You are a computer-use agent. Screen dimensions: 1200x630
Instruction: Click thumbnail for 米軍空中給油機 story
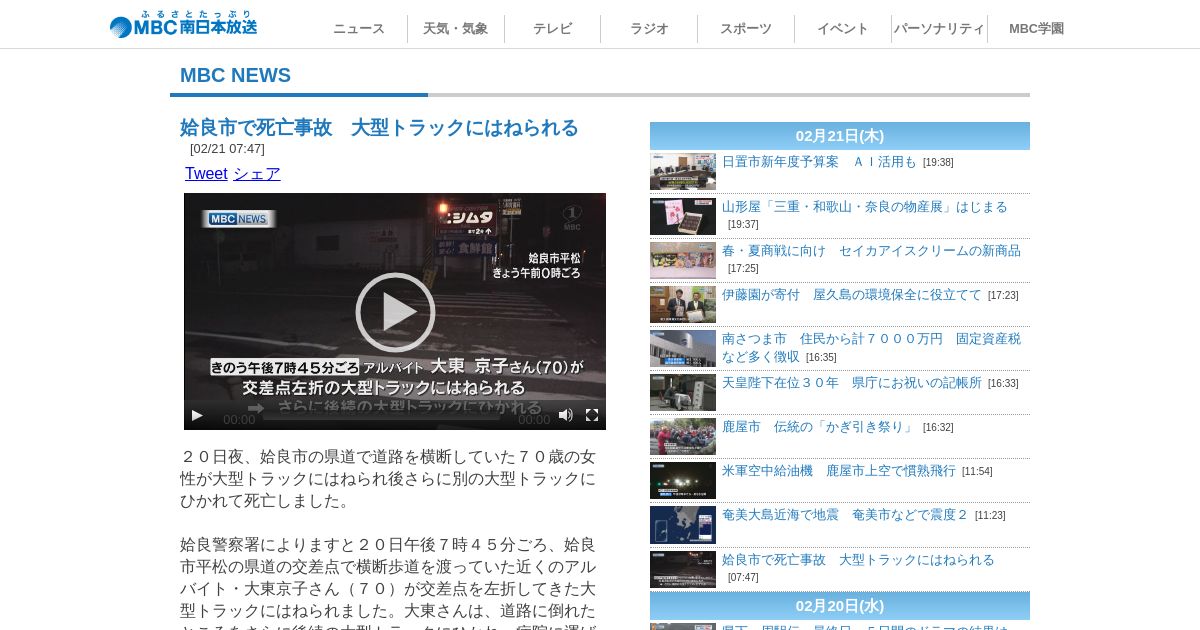(x=683, y=480)
